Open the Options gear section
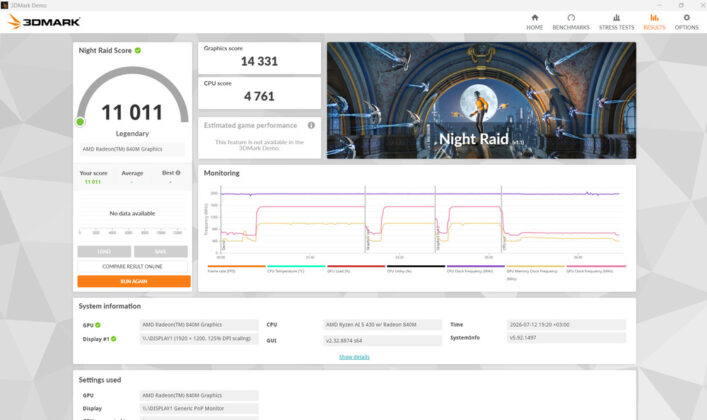Screen dimensions: 707x420 click(x=686, y=22)
